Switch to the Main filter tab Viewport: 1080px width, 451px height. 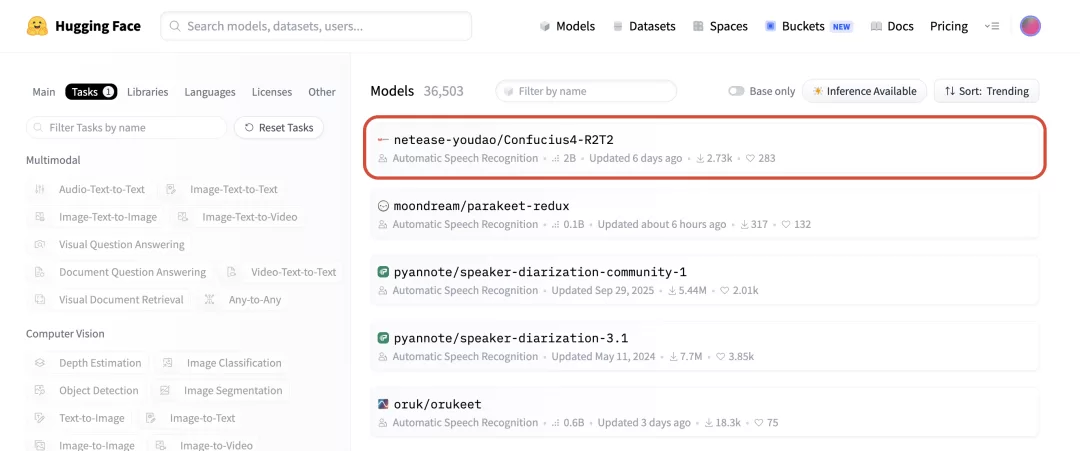coord(43,92)
